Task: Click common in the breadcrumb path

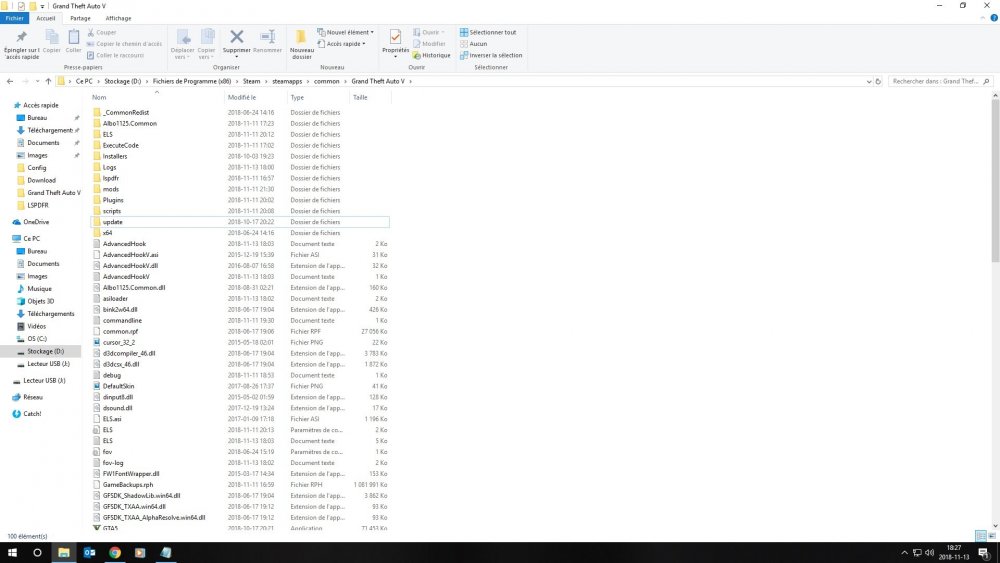Action: (x=327, y=82)
